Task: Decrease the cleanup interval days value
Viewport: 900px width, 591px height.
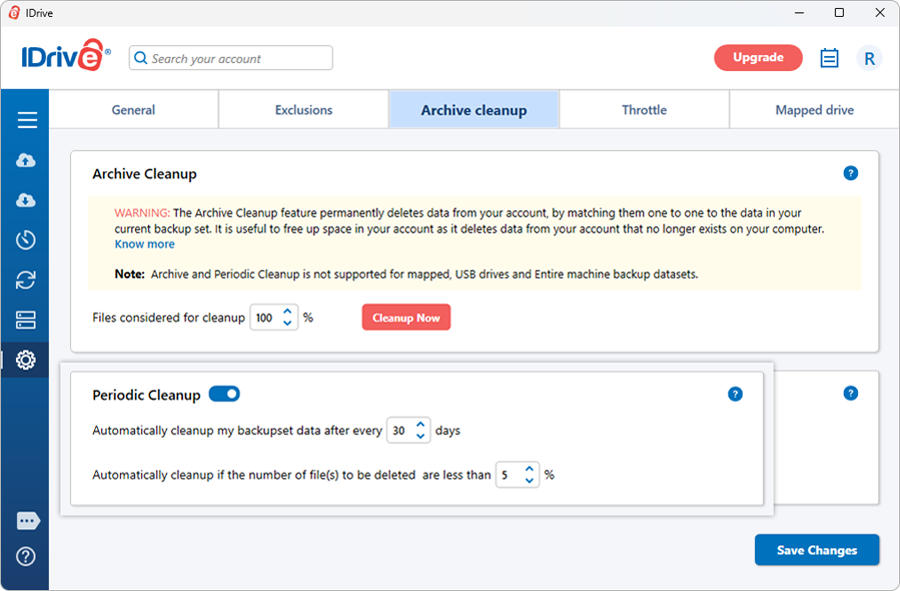Action: 421,437
